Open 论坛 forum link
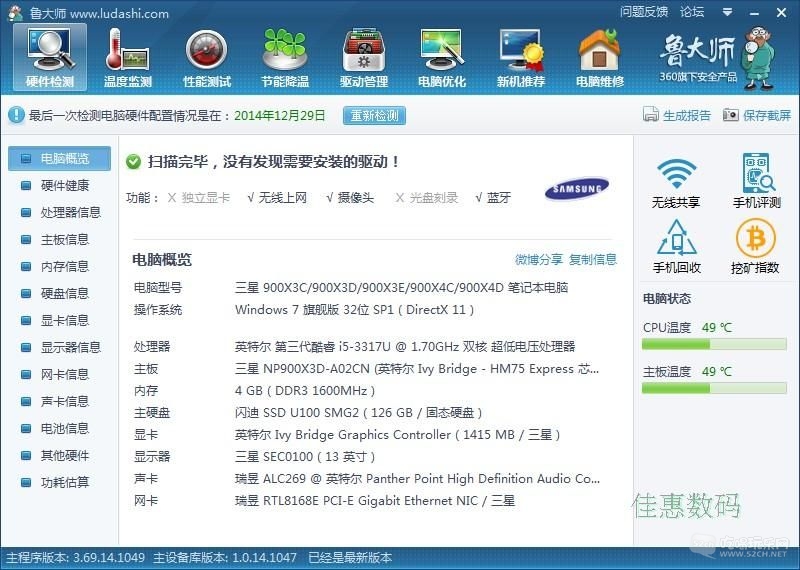Viewport: 800px width, 570px height. (692, 12)
